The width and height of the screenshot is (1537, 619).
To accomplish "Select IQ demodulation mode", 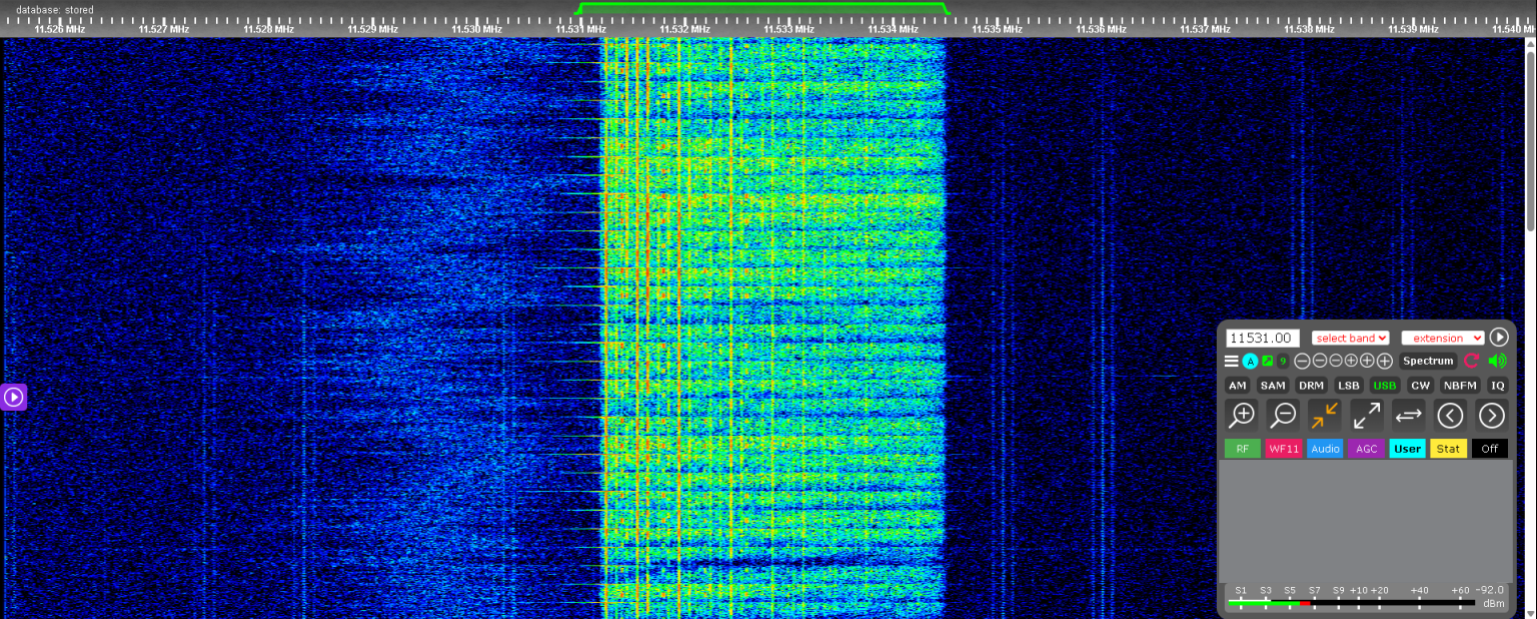I will [x=1497, y=385].
